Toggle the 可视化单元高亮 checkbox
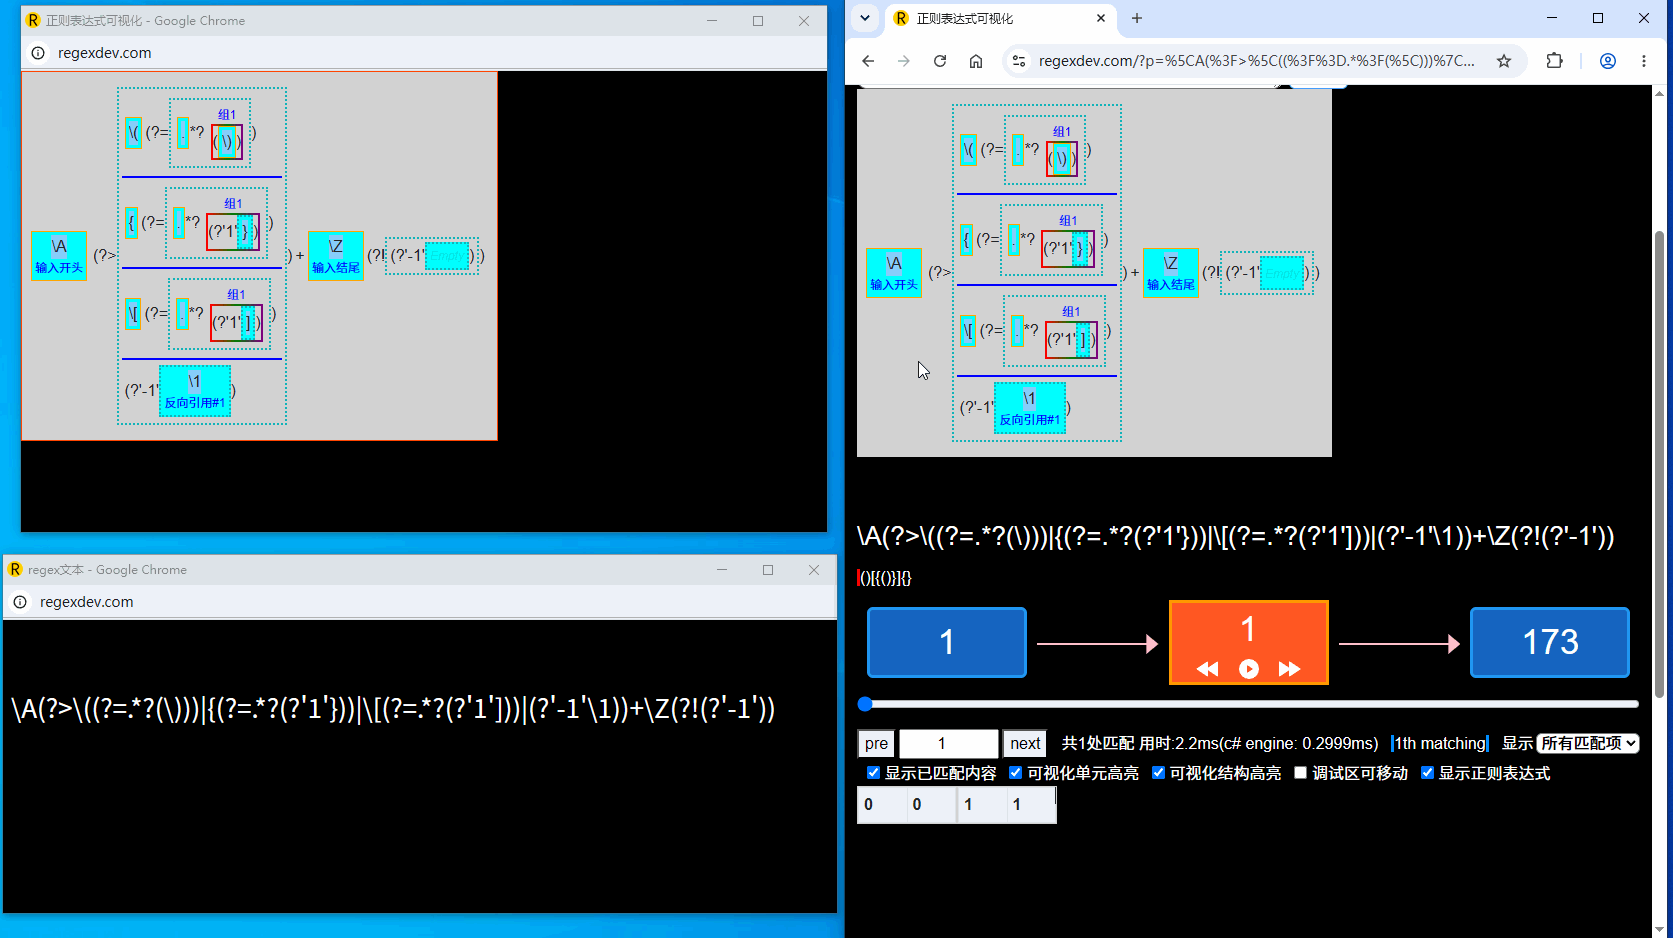 (1016, 773)
